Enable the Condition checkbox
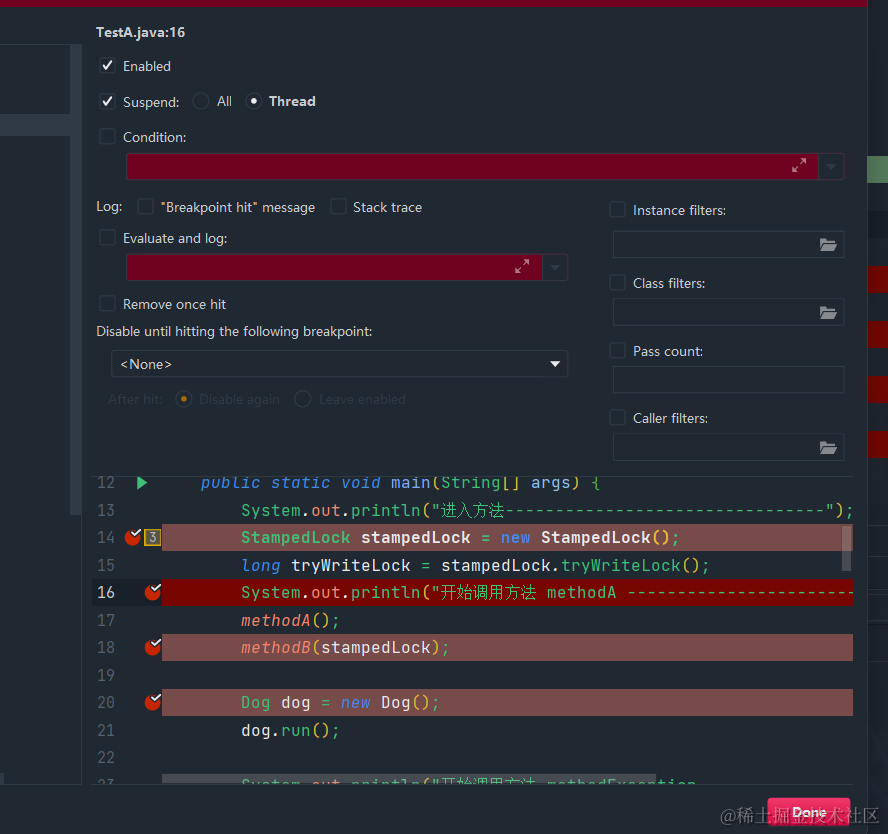The image size is (888, 834). [107, 137]
